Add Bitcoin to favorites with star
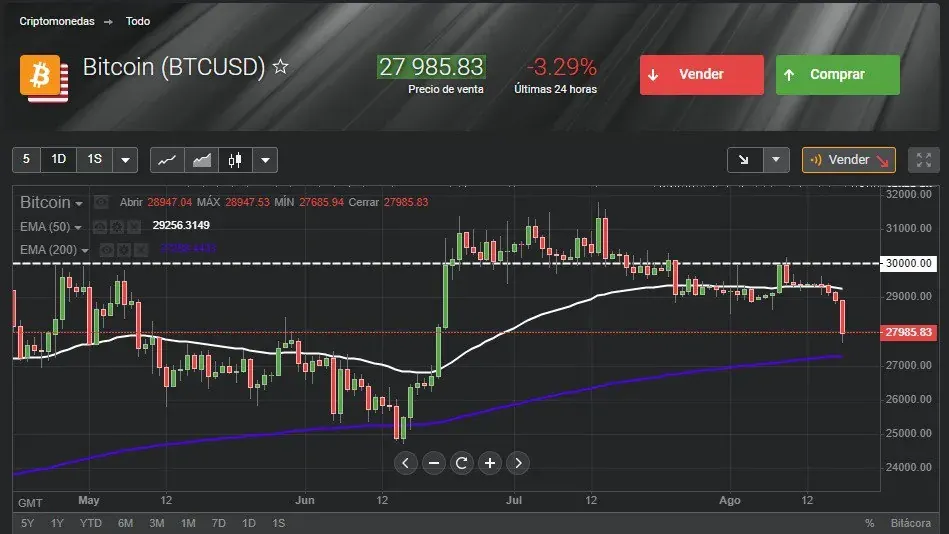Viewport: 949px width, 534px height. tap(280, 66)
